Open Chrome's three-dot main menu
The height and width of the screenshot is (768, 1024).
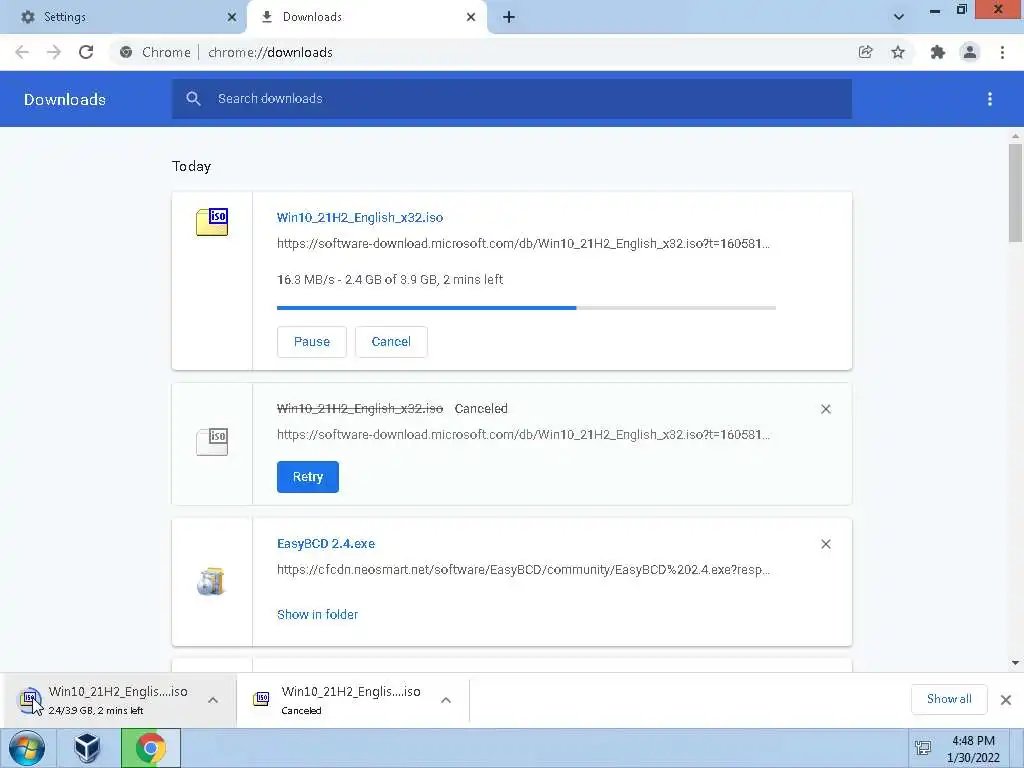(x=1002, y=52)
